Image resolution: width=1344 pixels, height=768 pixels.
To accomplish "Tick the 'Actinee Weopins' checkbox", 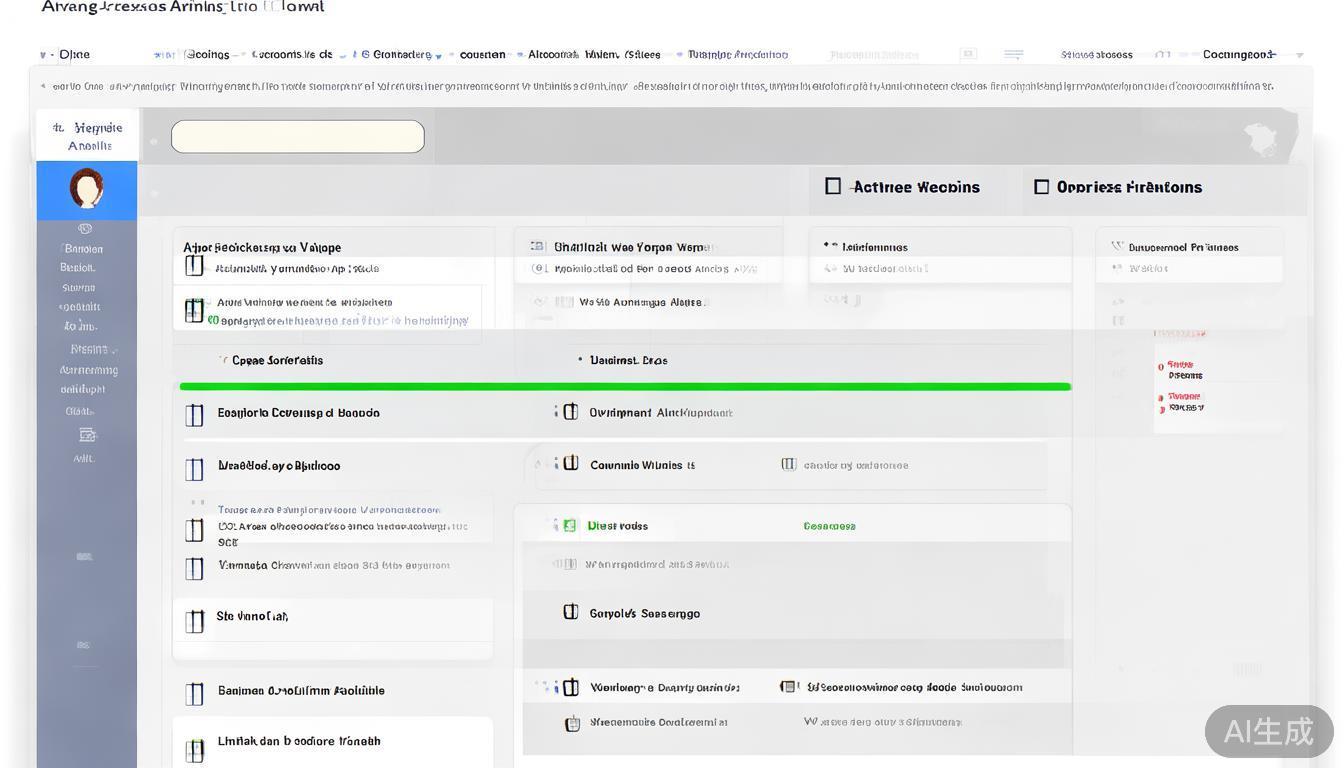I will (833, 186).
